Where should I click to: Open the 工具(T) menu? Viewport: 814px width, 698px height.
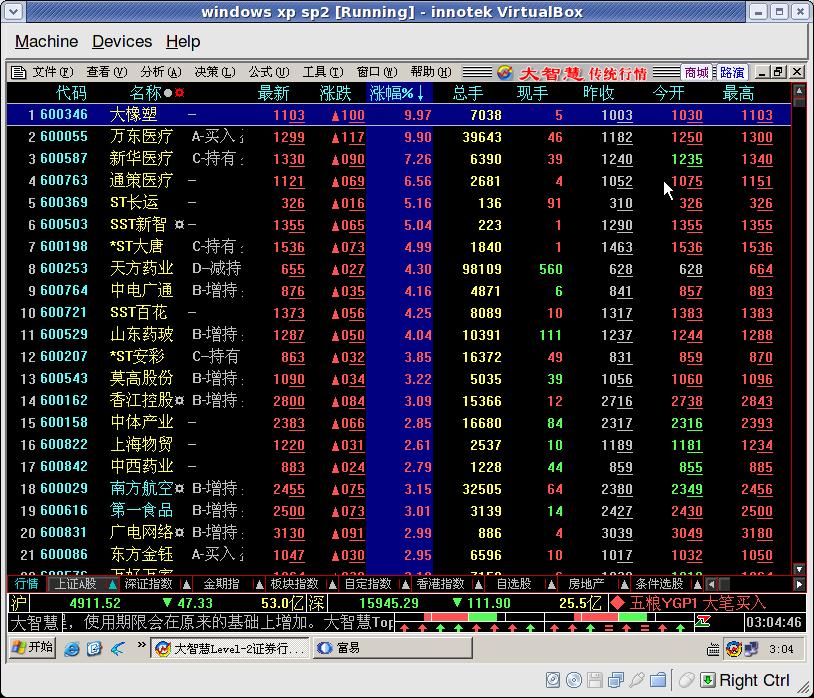(x=323, y=72)
